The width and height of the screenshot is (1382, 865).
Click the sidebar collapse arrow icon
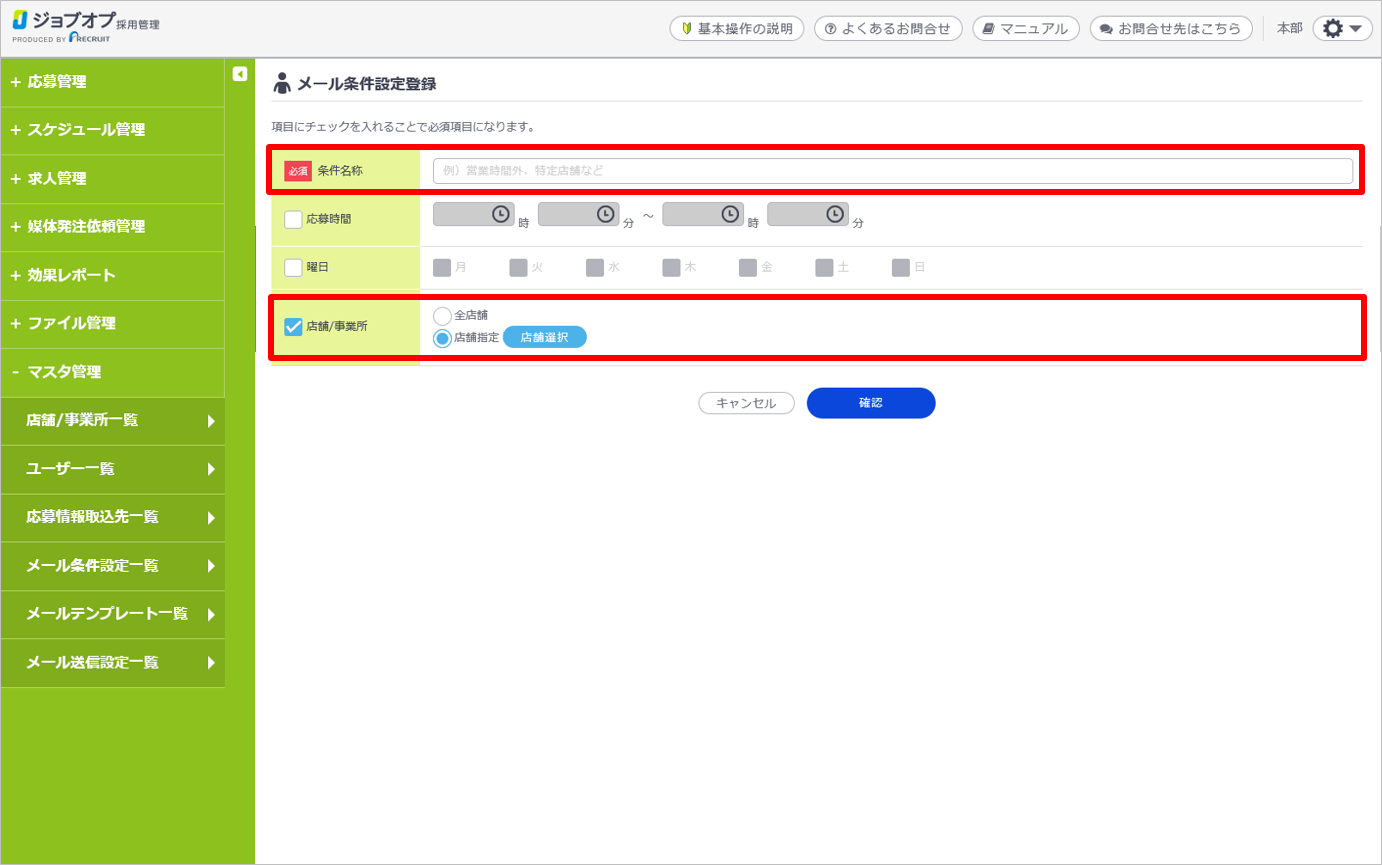(x=240, y=73)
